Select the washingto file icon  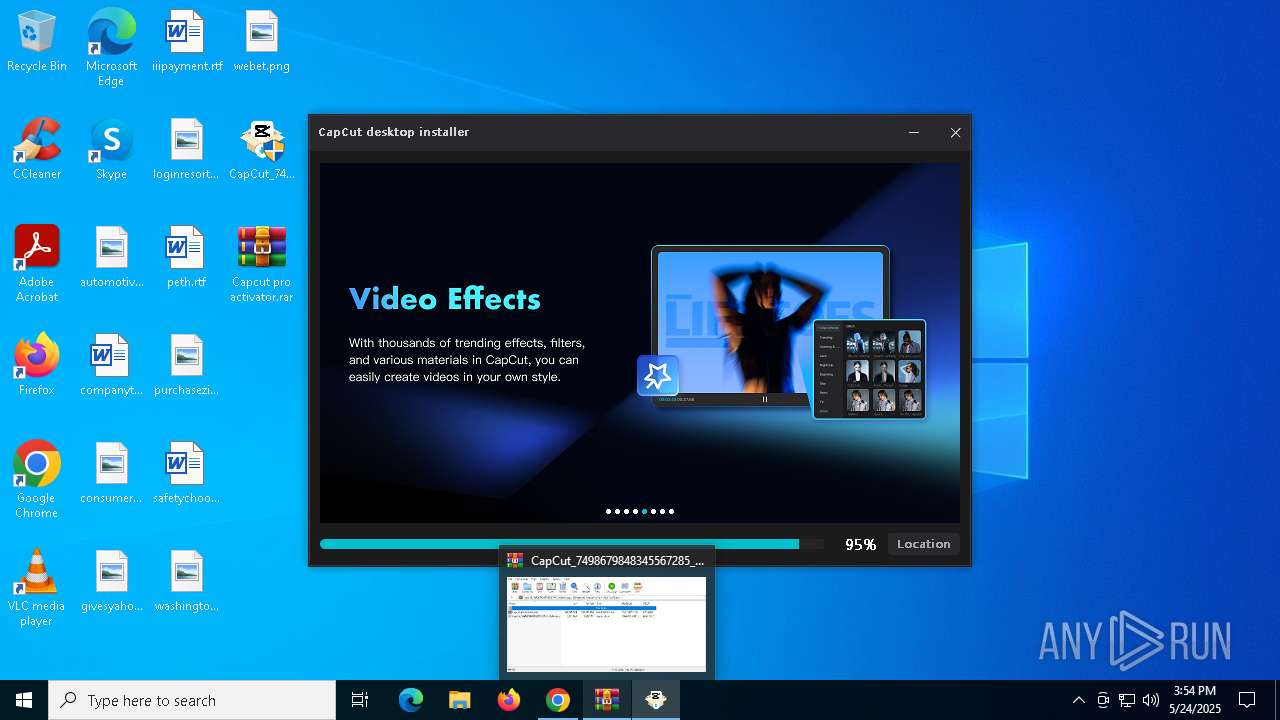click(187, 581)
